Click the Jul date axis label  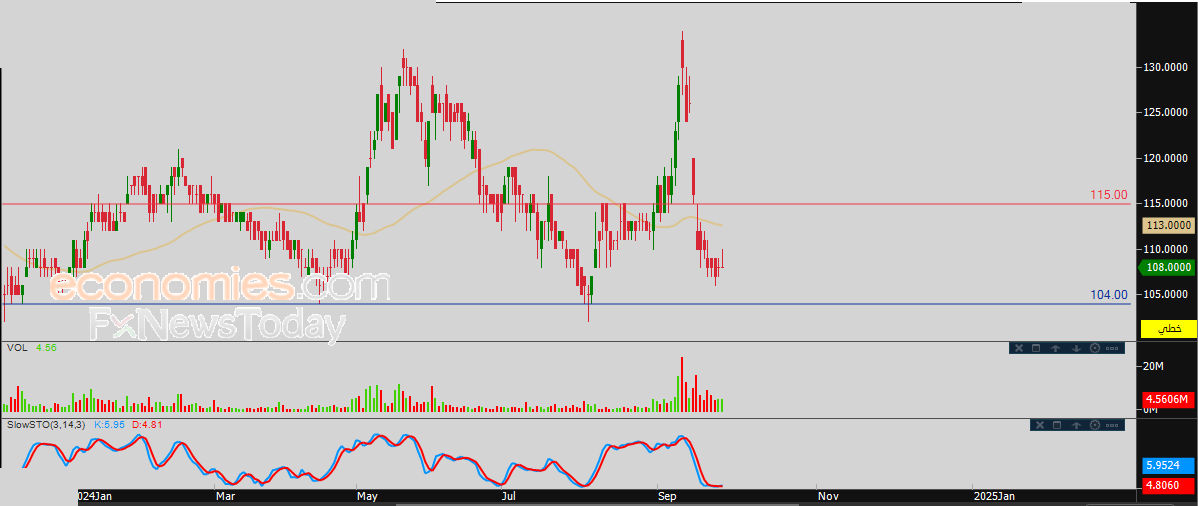pos(511,496)
